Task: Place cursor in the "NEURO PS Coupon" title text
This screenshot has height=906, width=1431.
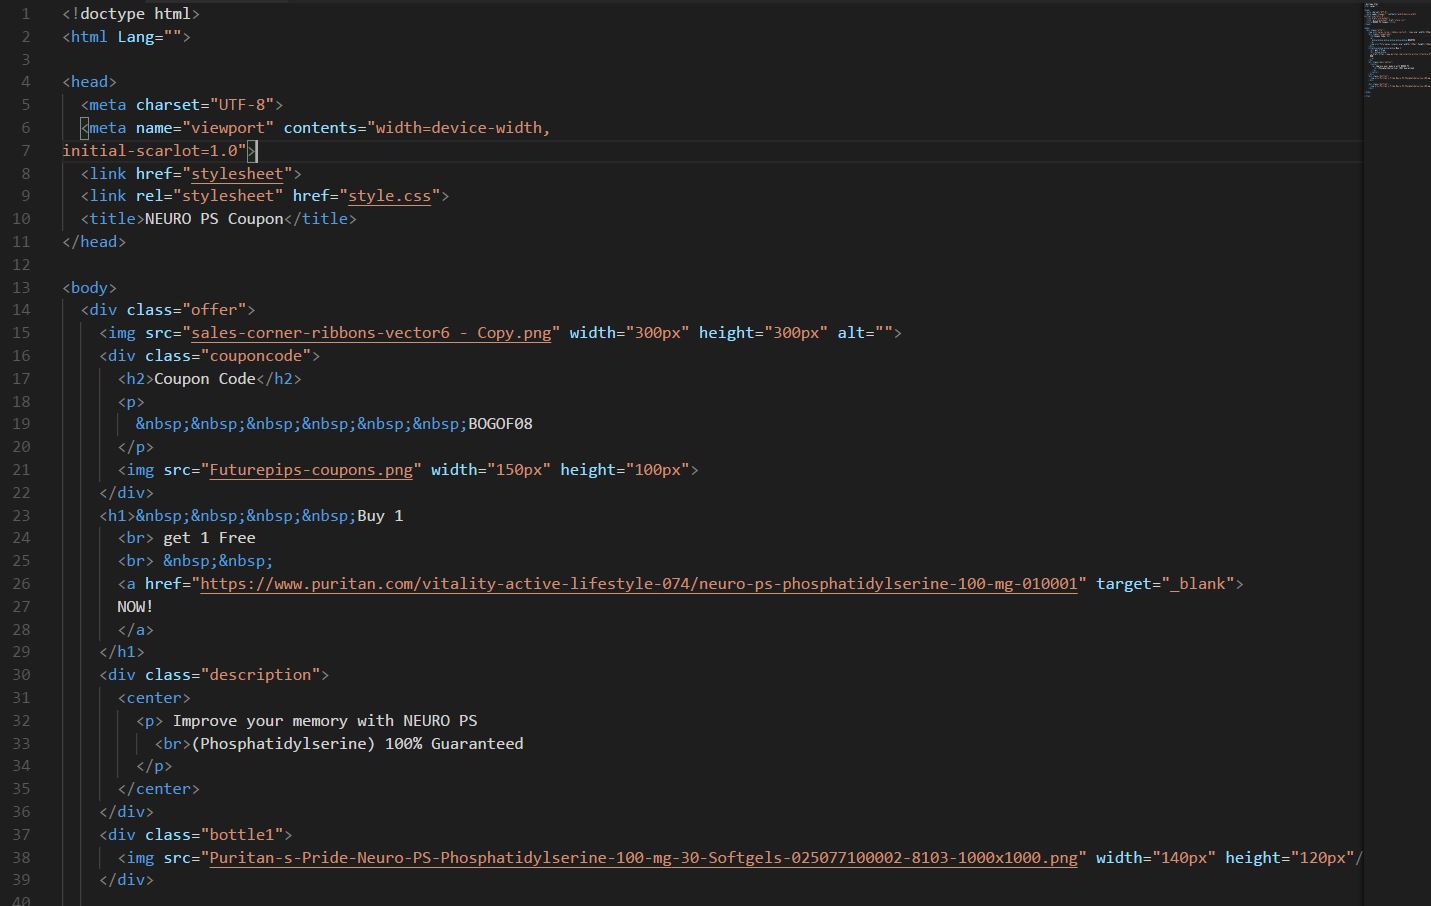Action: coord(214,219)
